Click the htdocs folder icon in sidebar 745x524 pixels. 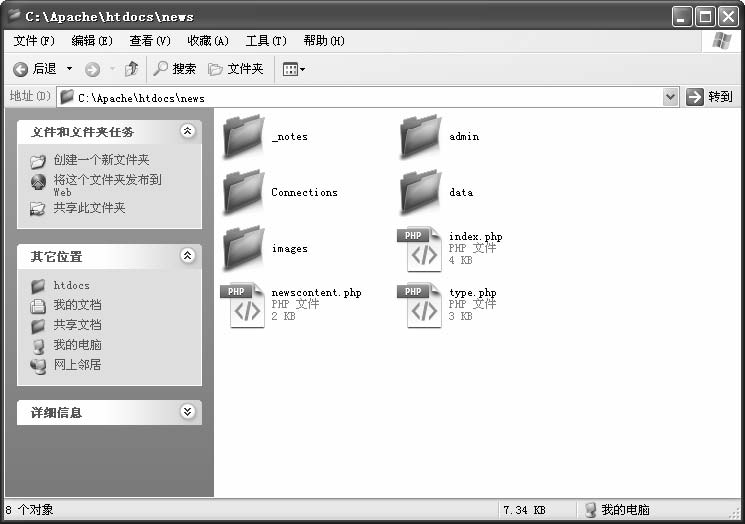coord(38,286)
